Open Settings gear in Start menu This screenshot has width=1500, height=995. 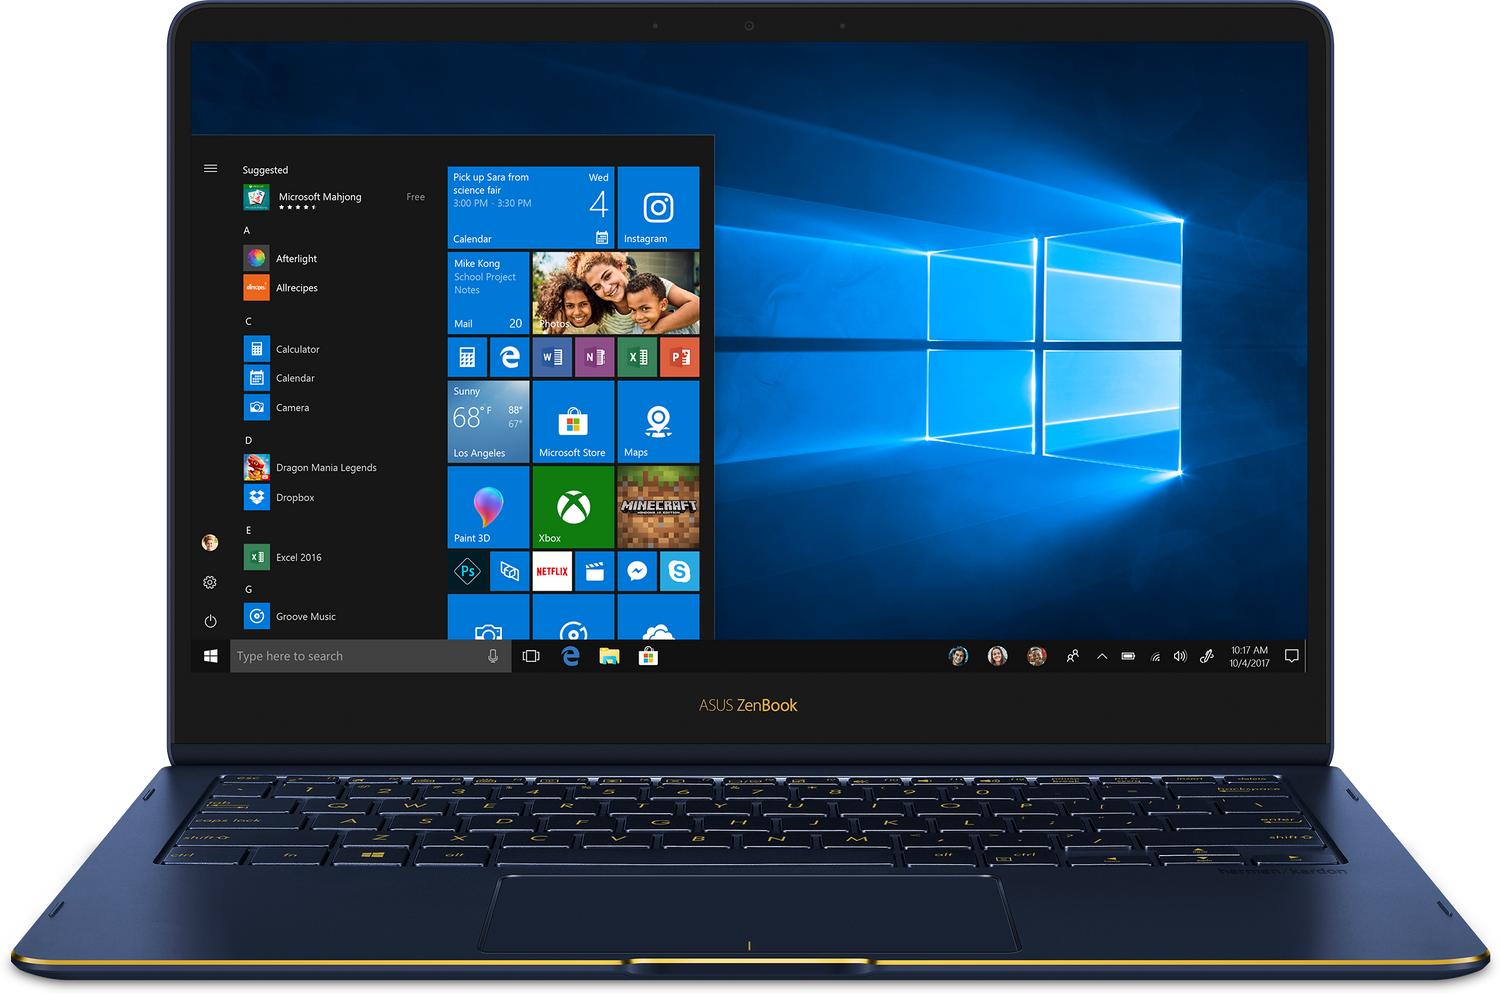pyautogui.click(x=210, y=582)
